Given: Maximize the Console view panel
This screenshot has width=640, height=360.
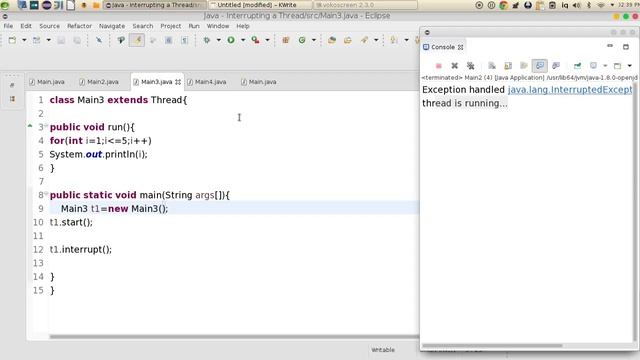Looking at the screenshot, I should pyautogui.click(x=626, y=47).
